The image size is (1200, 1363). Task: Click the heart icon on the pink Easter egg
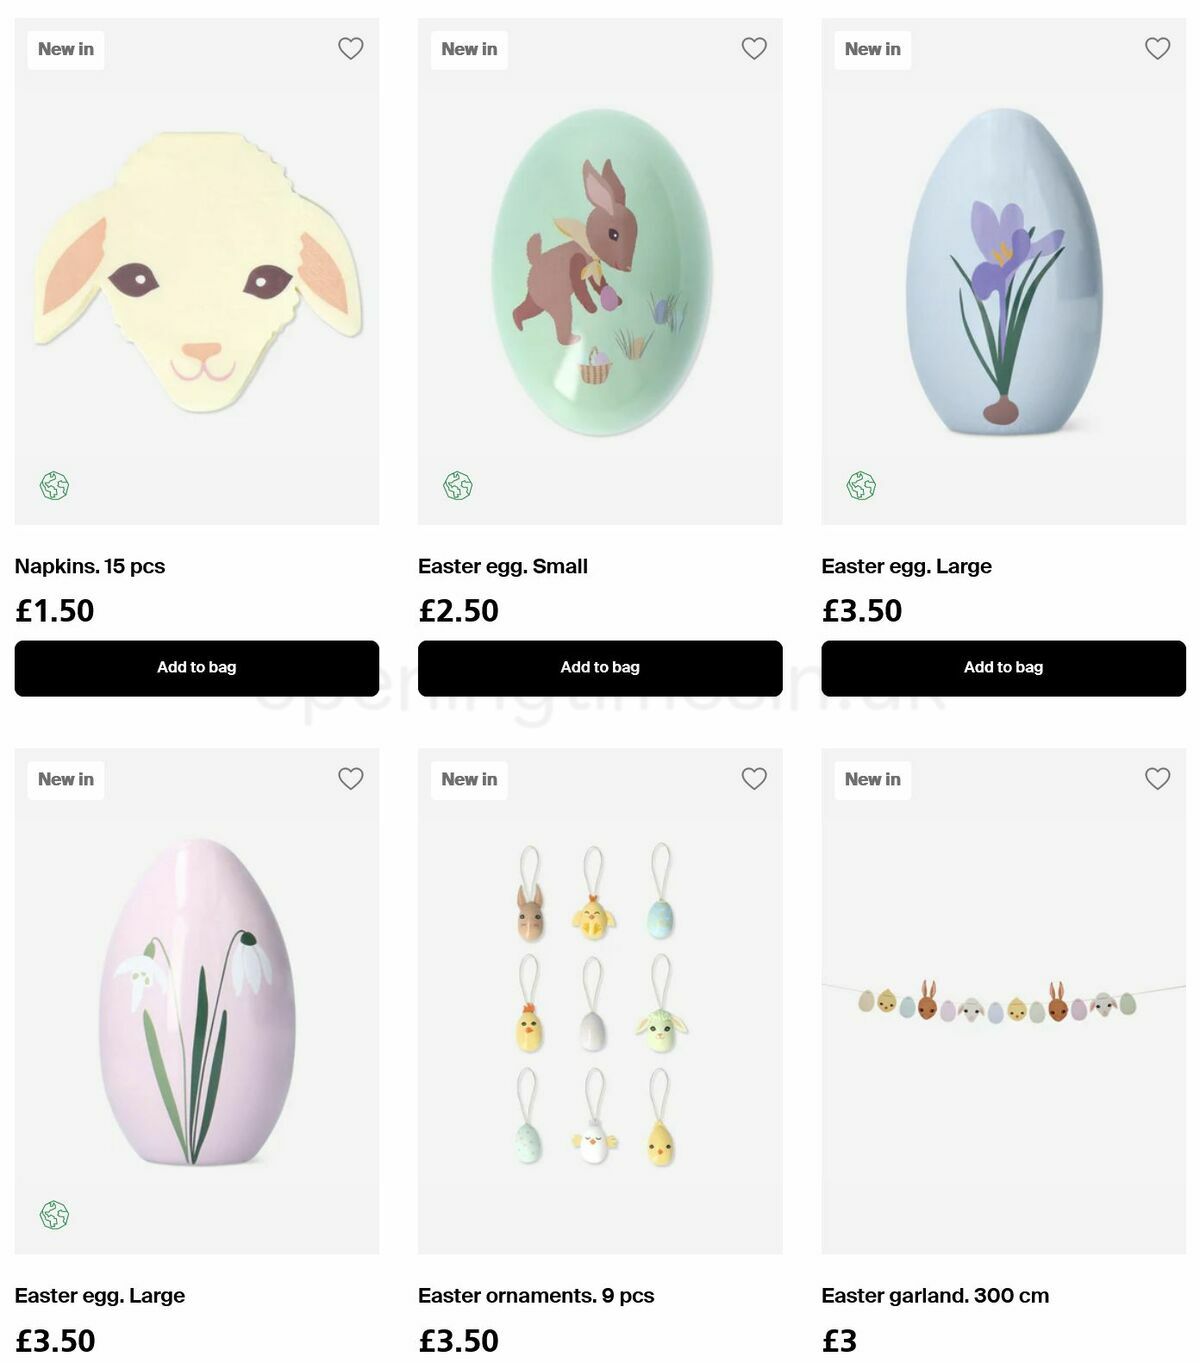point(350,779)
